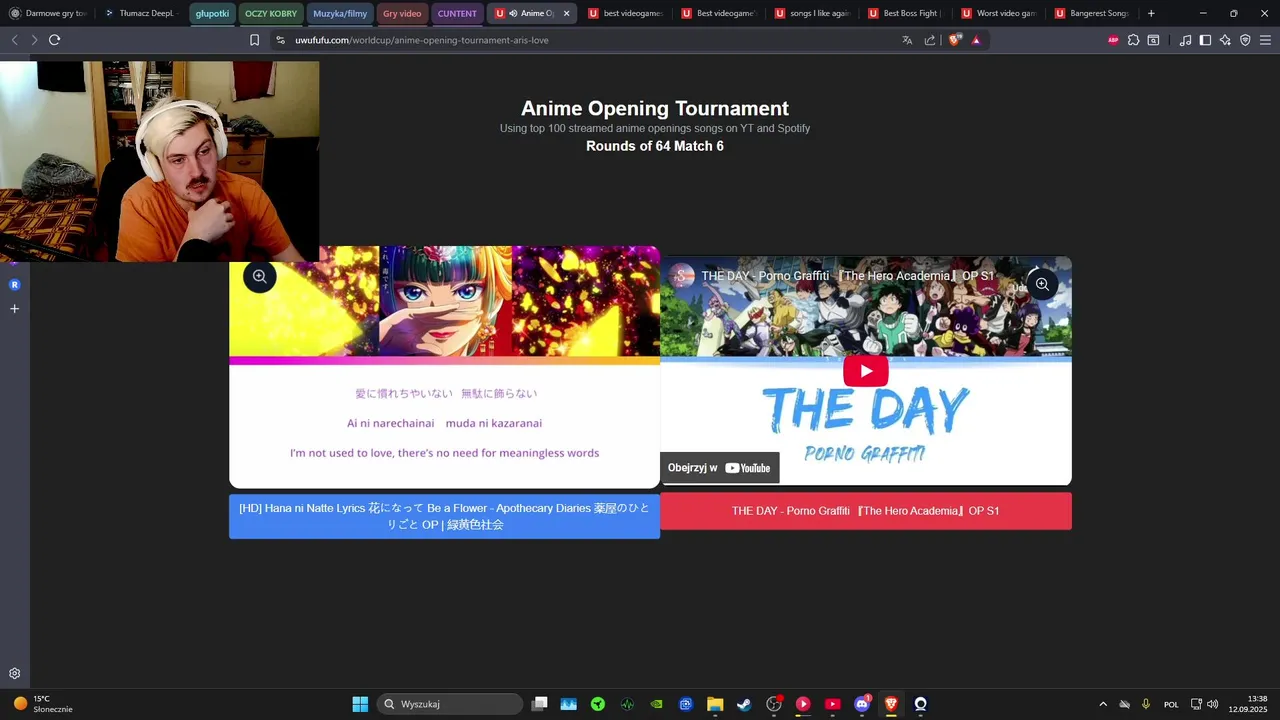Click the browser back arrow
The width and height of the screenshot is (1280, 720).
point(14,40)
